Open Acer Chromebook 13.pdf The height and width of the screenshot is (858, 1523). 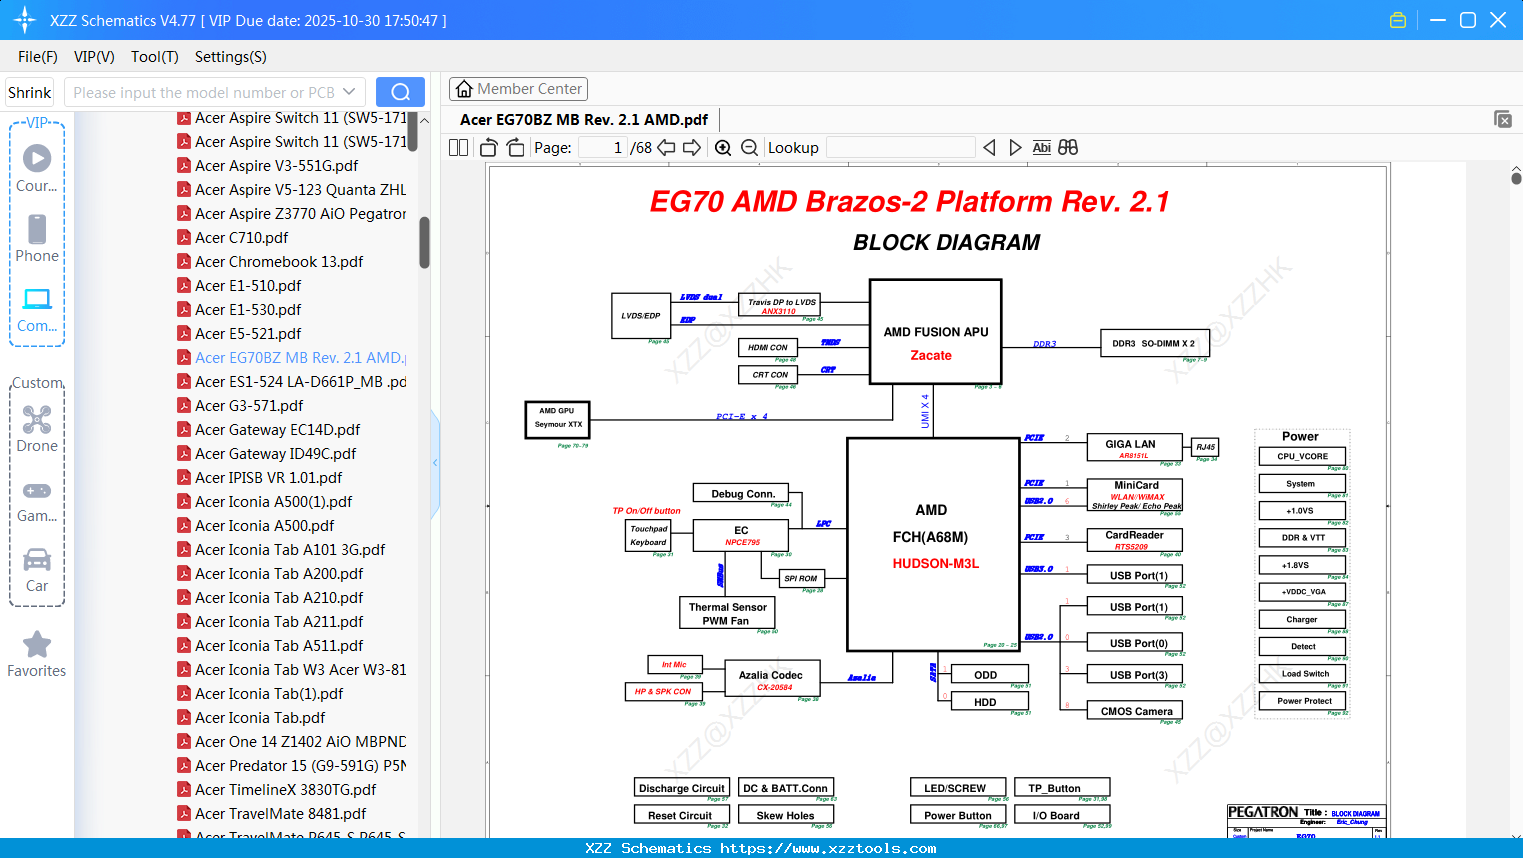(x=279, y=262)
